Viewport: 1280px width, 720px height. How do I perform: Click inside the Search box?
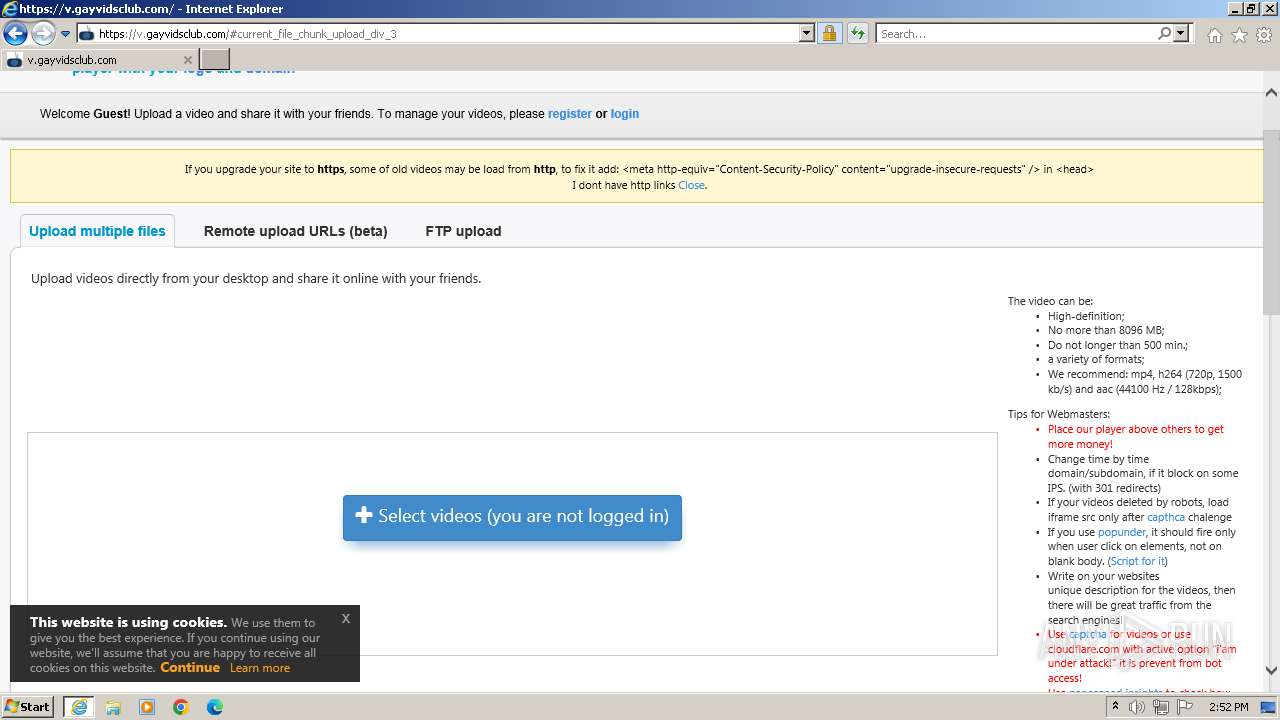point(1016,33)
